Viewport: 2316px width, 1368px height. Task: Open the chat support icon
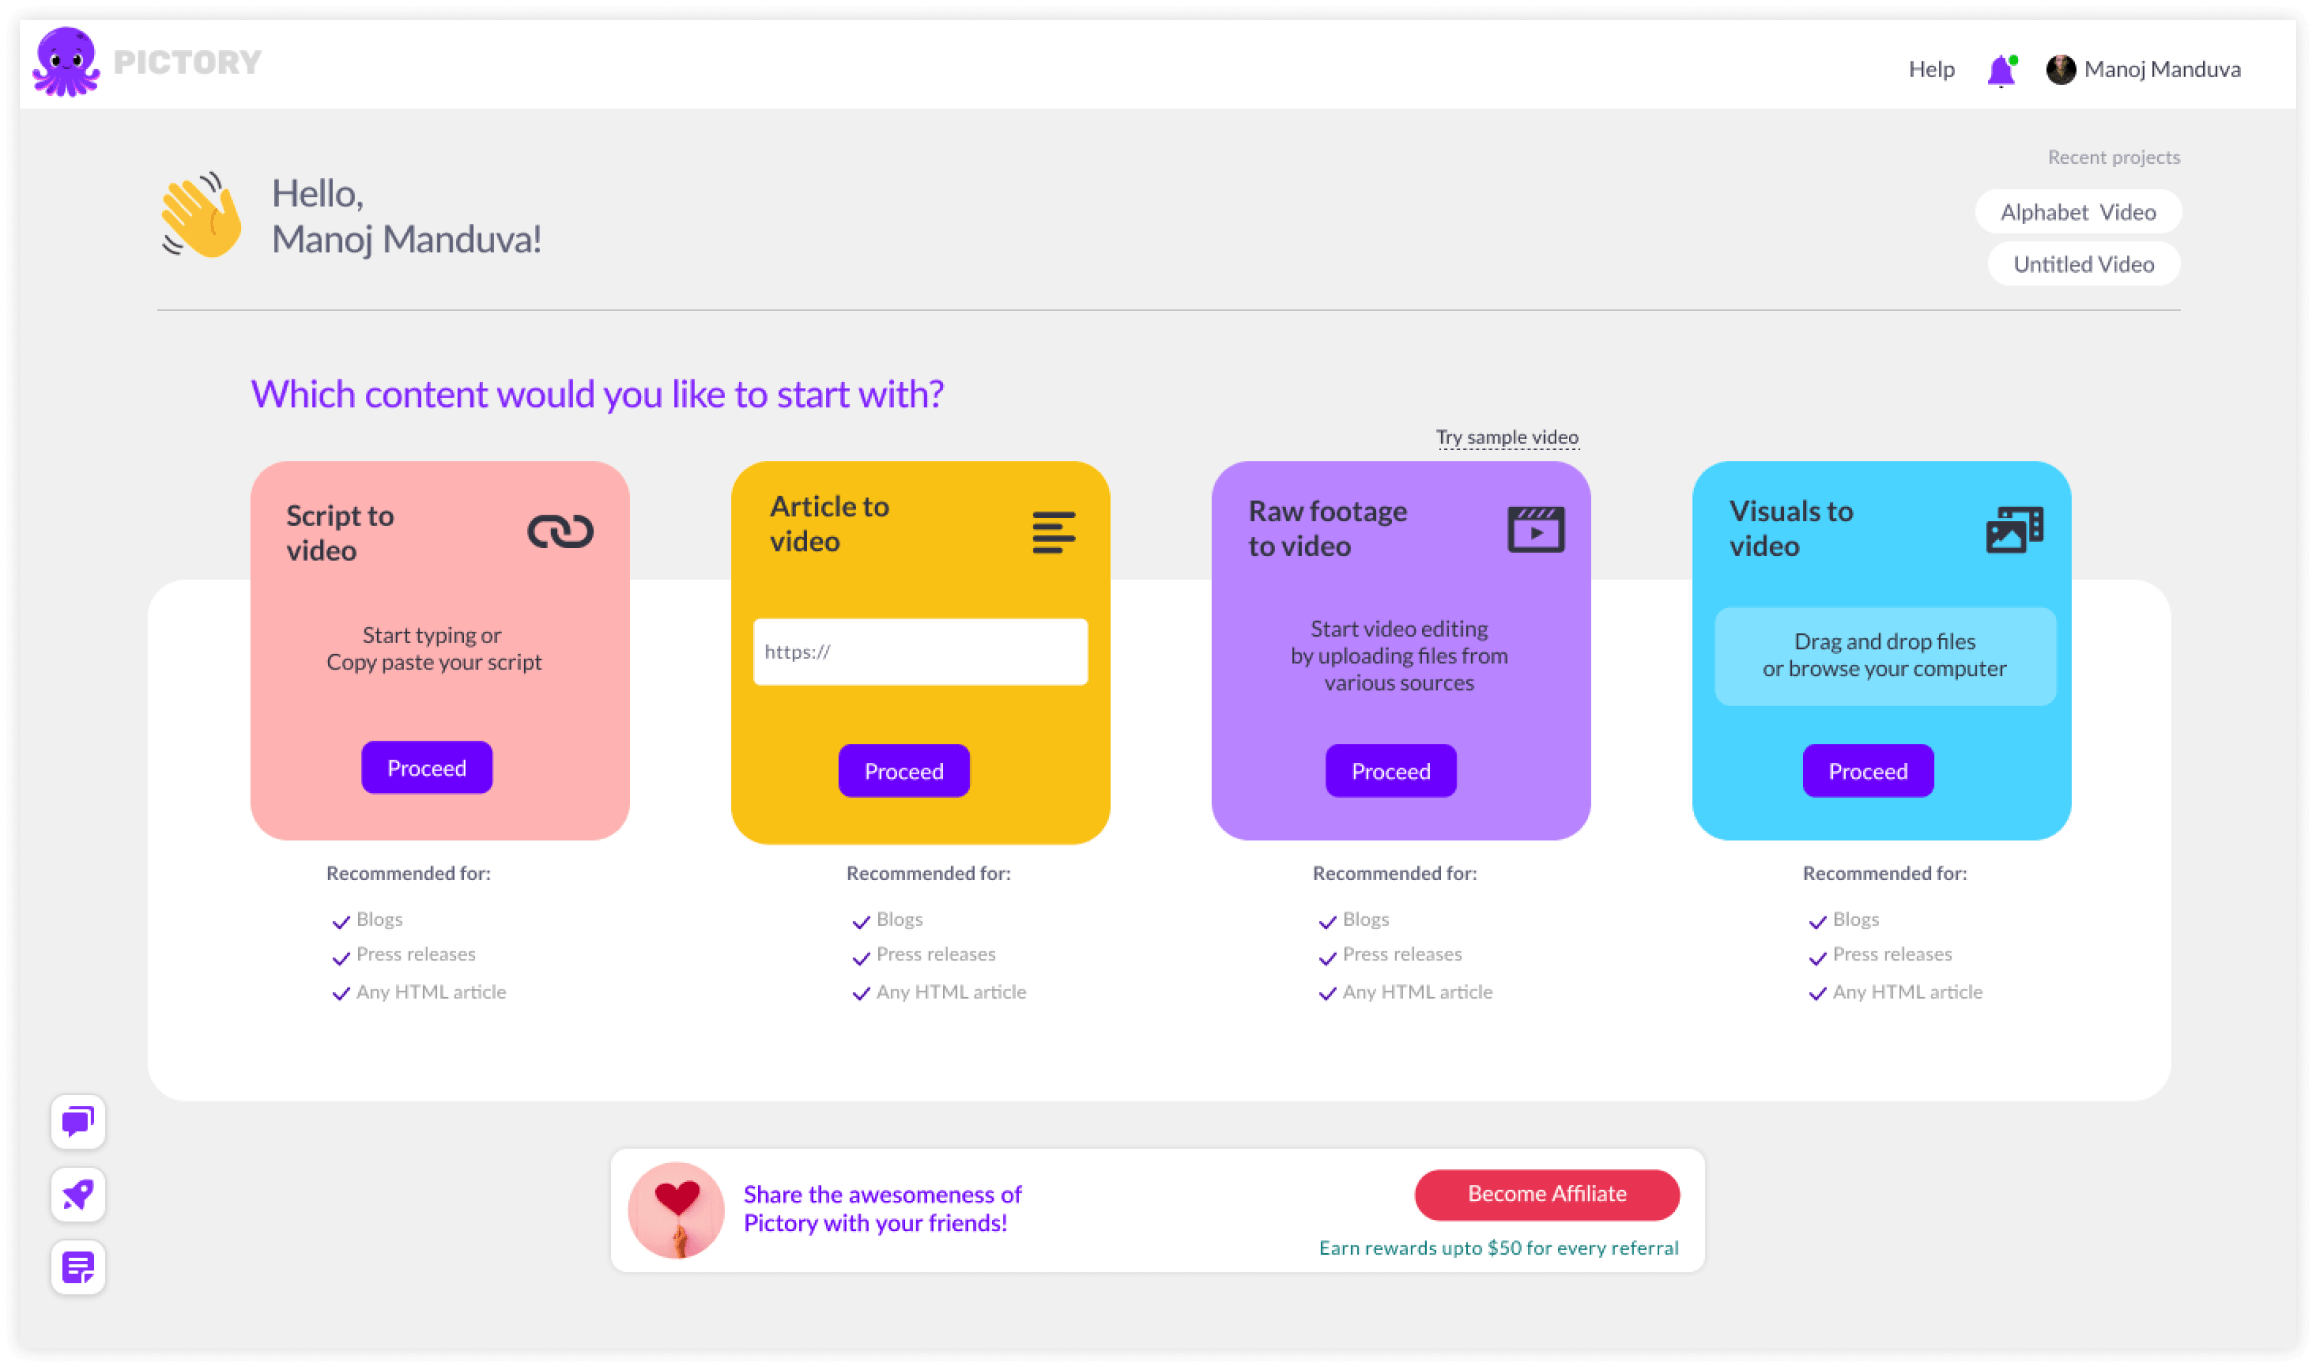click(x=78, y=1122)
